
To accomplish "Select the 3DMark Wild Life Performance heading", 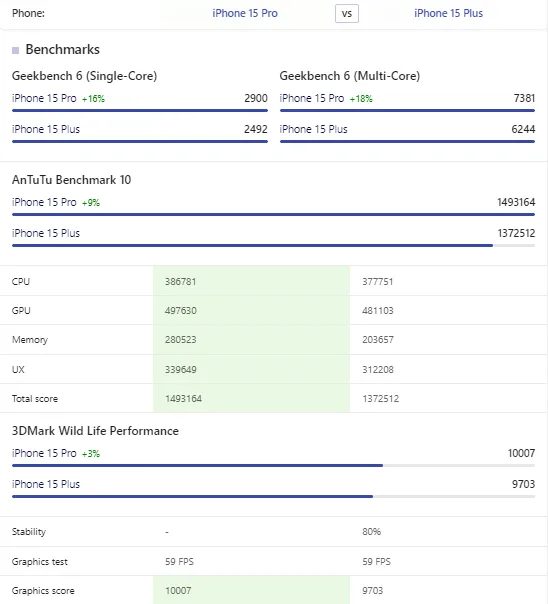I will (95, 431).
